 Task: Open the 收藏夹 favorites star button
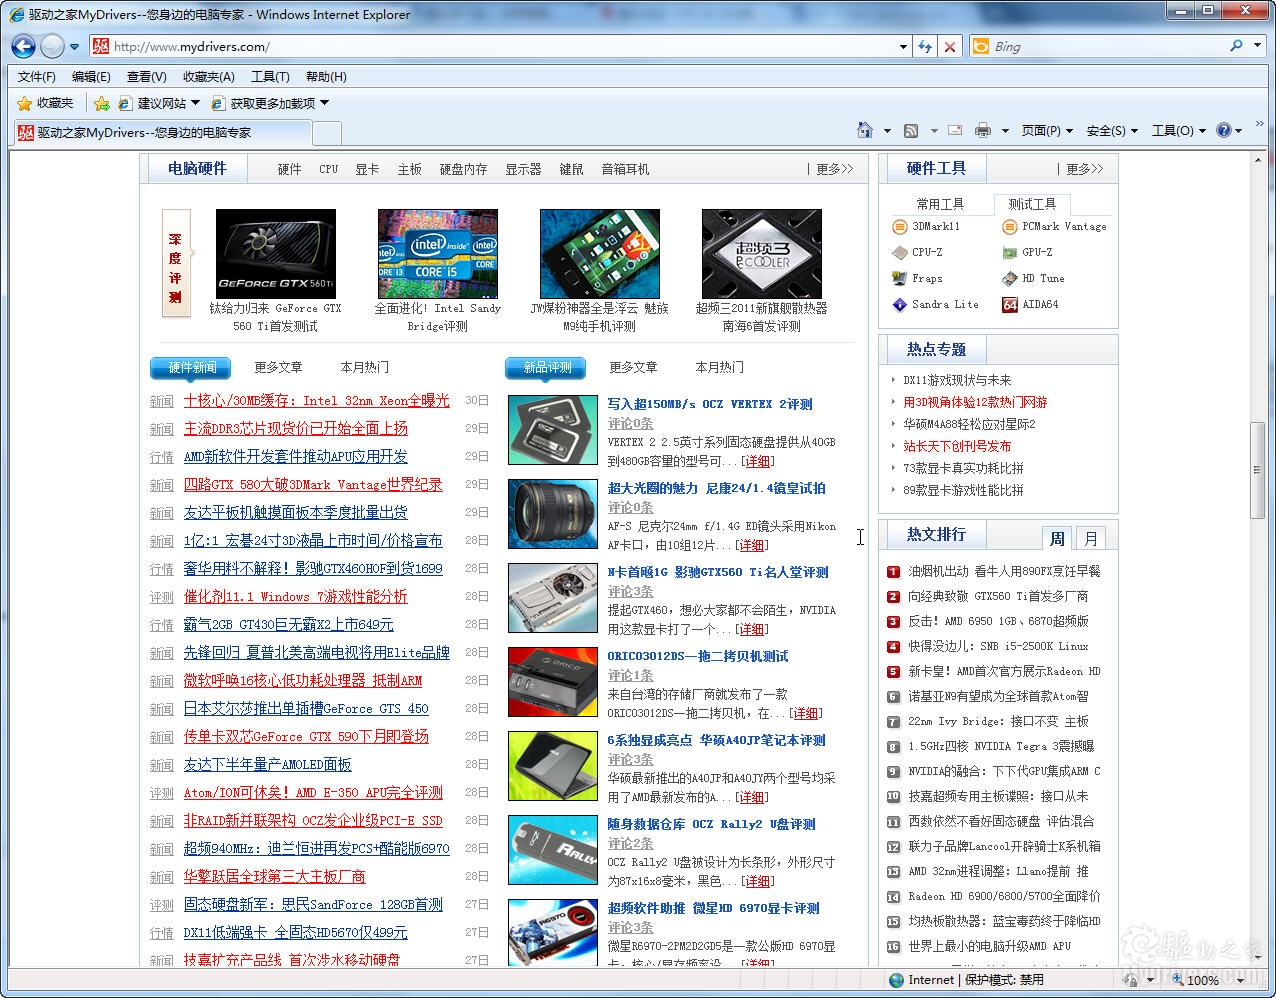click(45, 103)
